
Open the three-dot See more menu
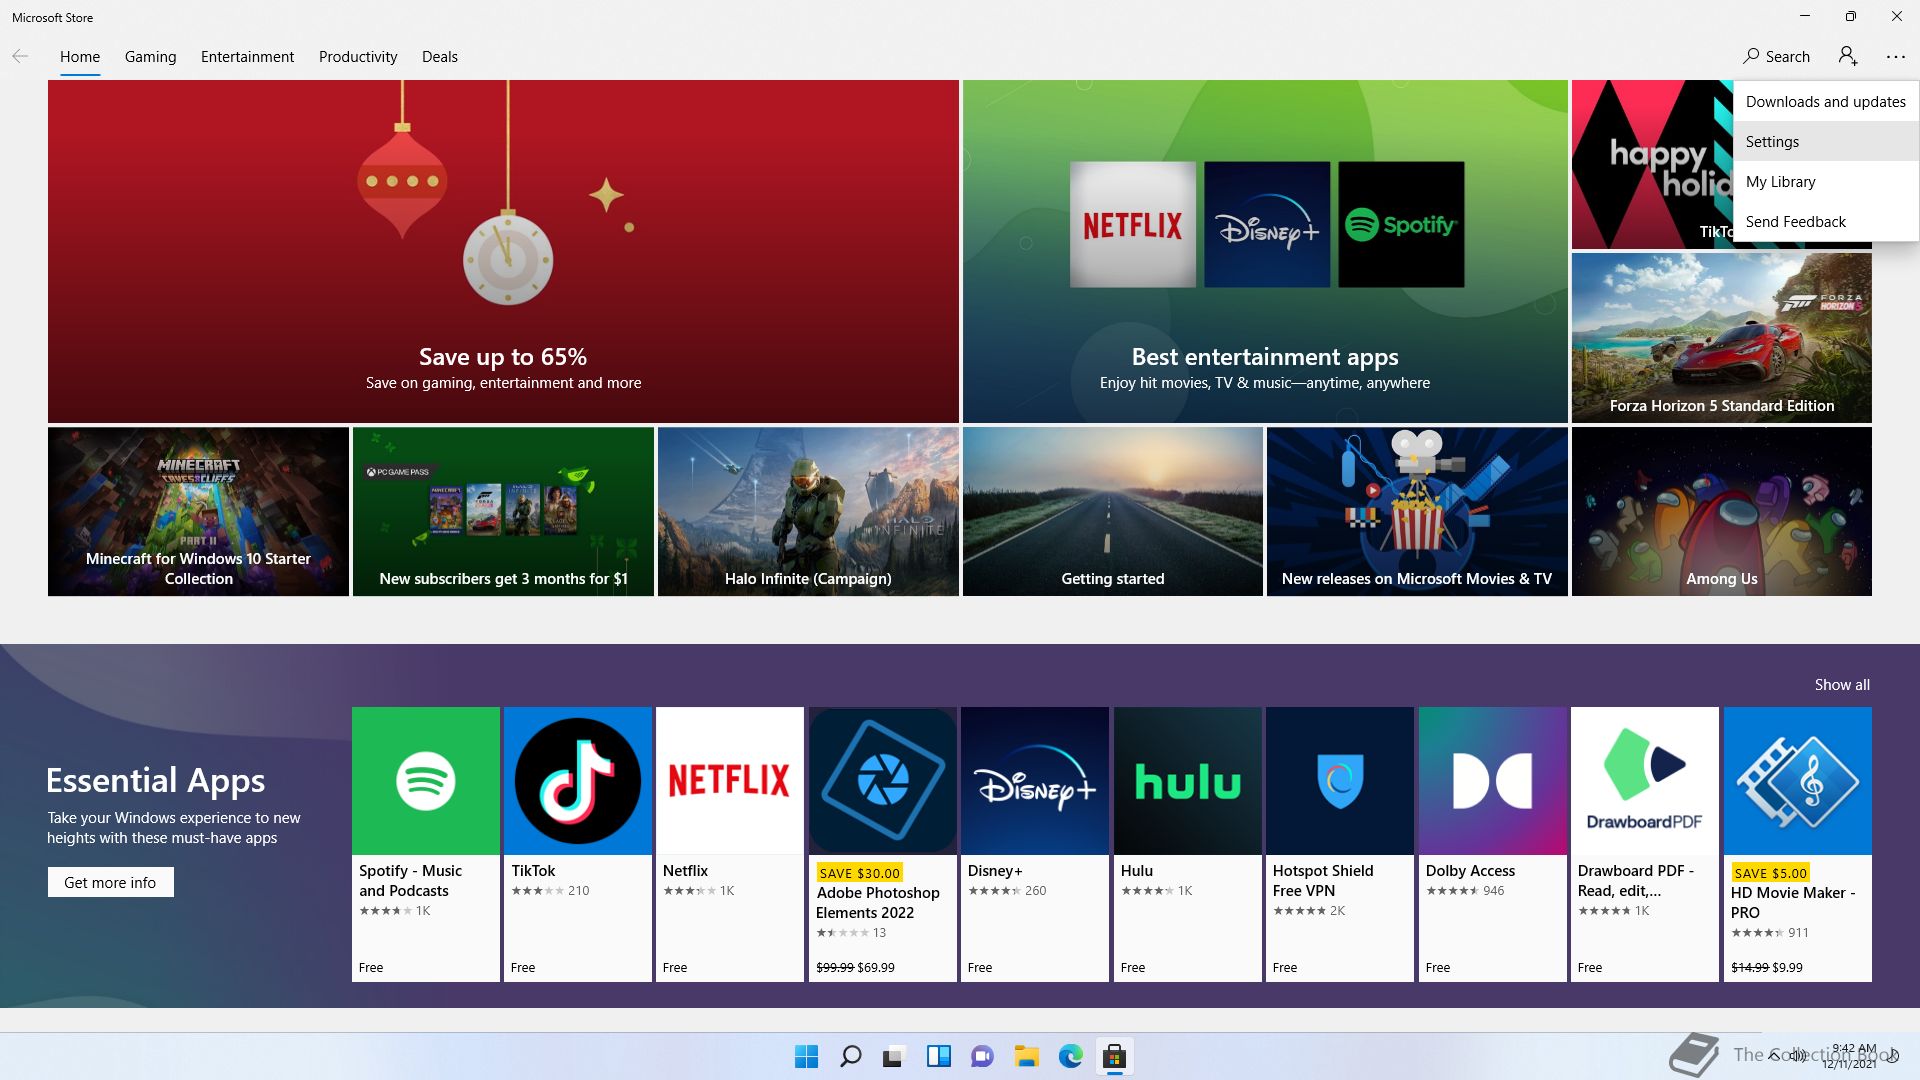[1896, 56]
